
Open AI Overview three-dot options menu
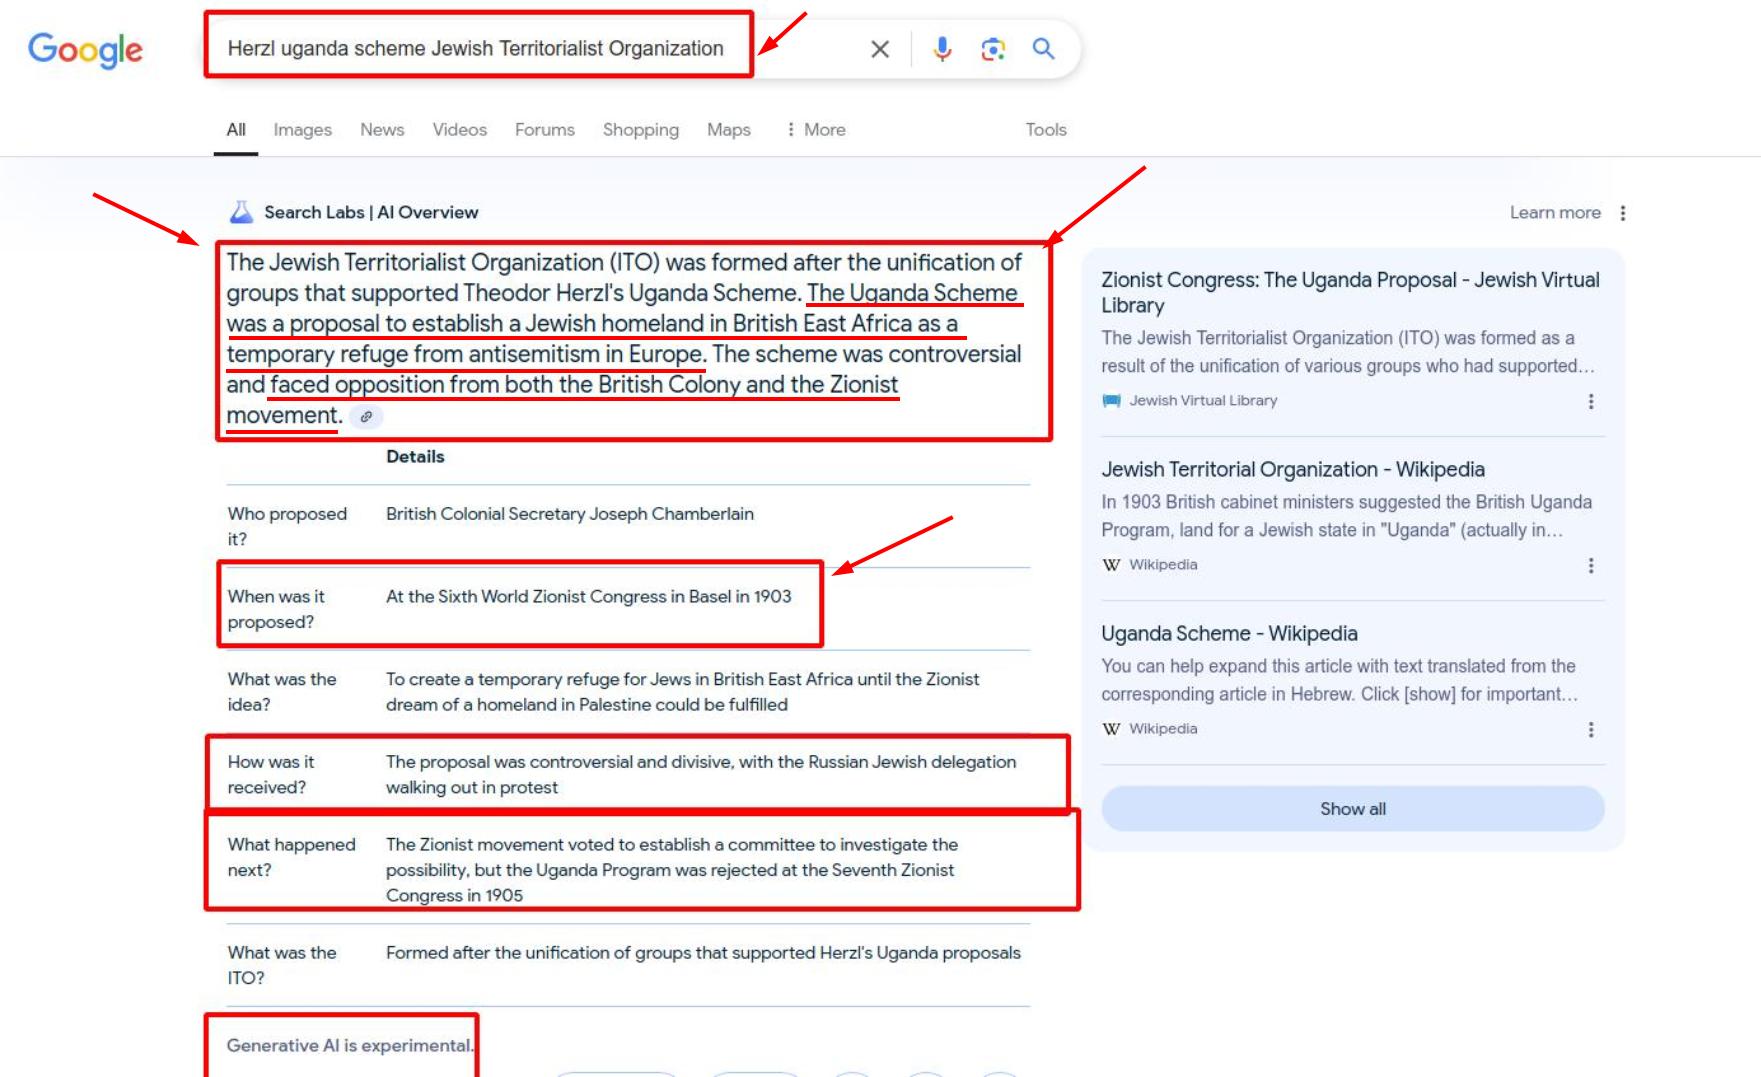[x=1622, y=213]
